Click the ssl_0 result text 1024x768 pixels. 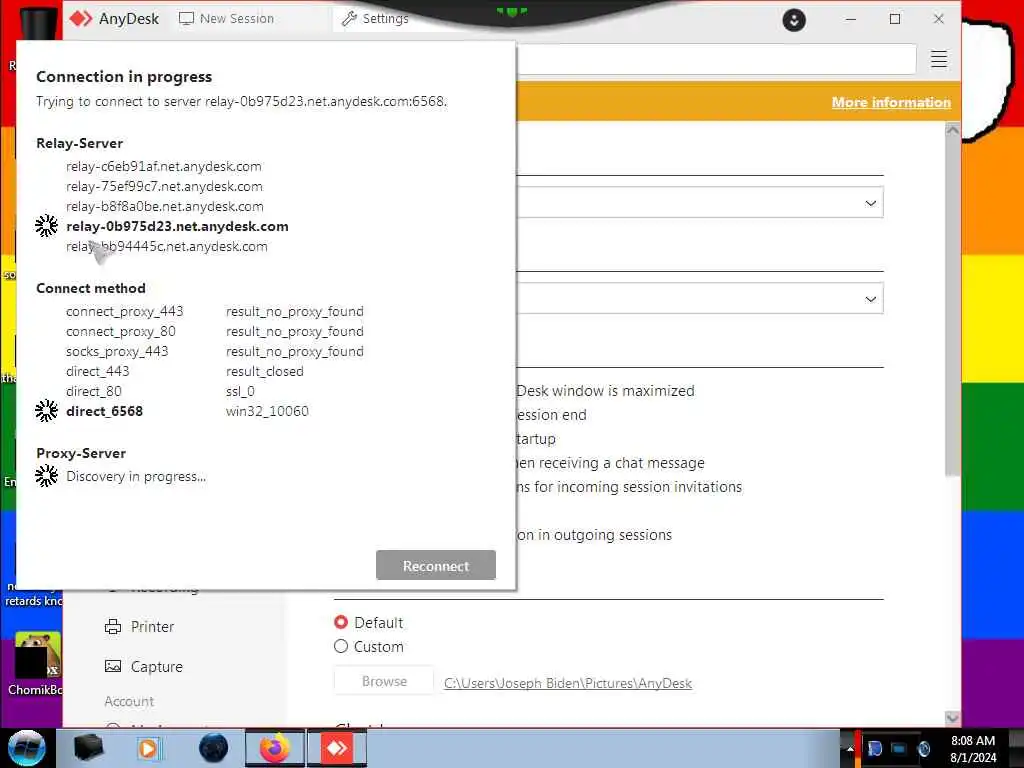240,391
